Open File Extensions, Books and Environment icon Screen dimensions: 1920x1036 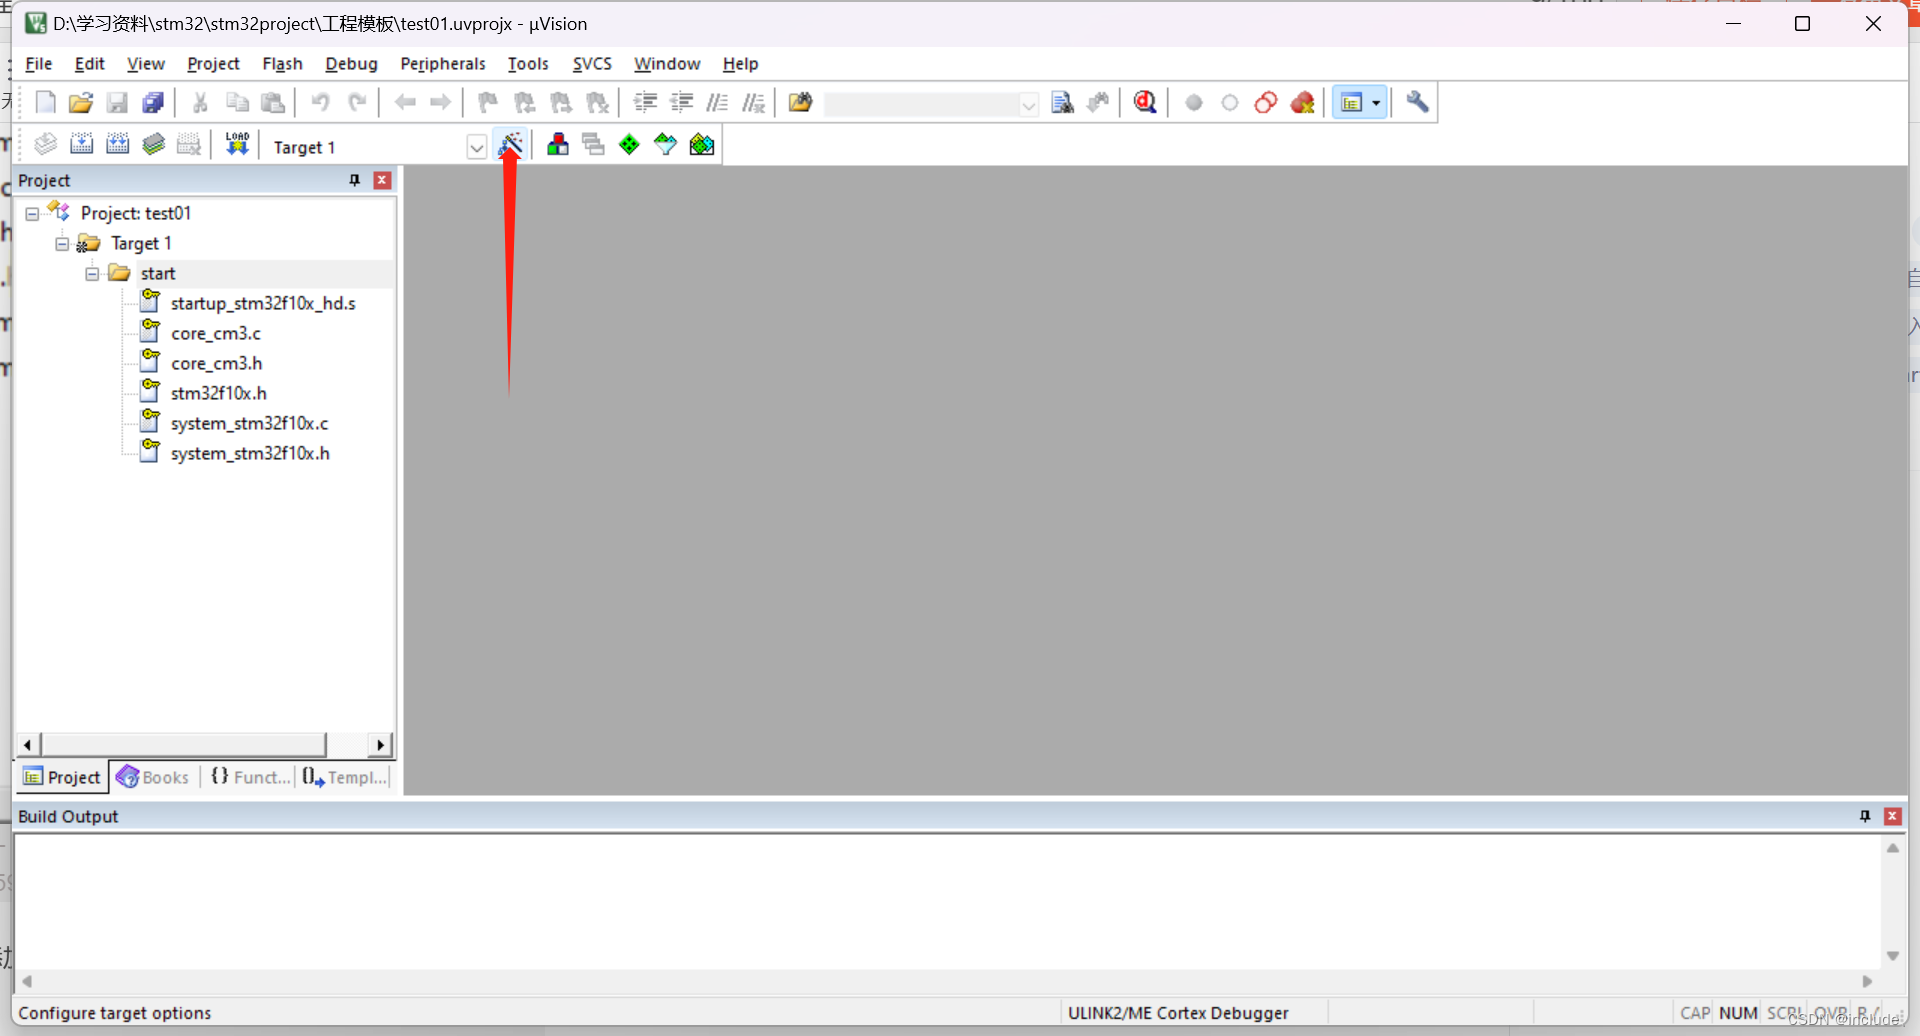pos(558,145)
